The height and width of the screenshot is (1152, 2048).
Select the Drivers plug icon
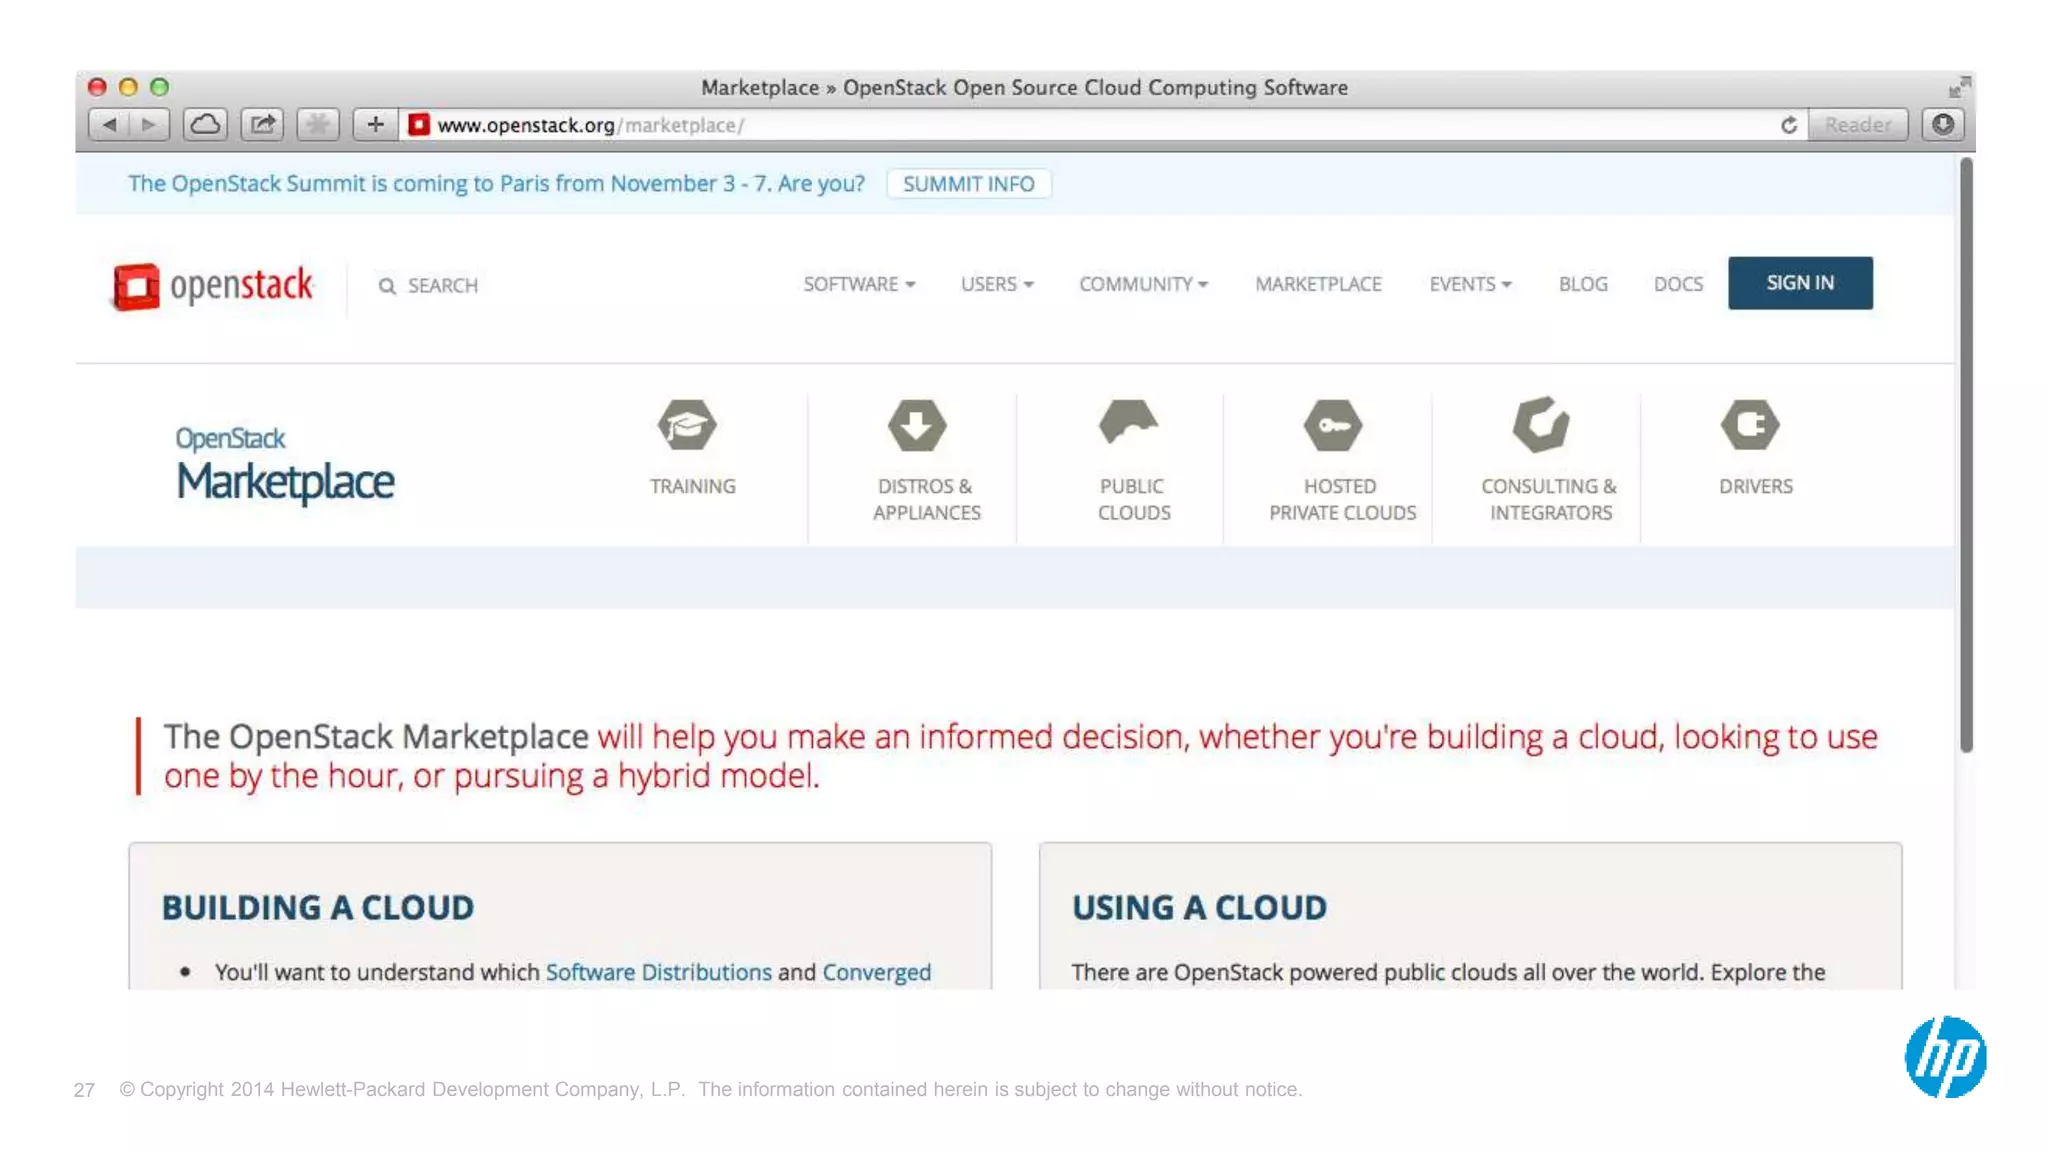(1750, 425)
